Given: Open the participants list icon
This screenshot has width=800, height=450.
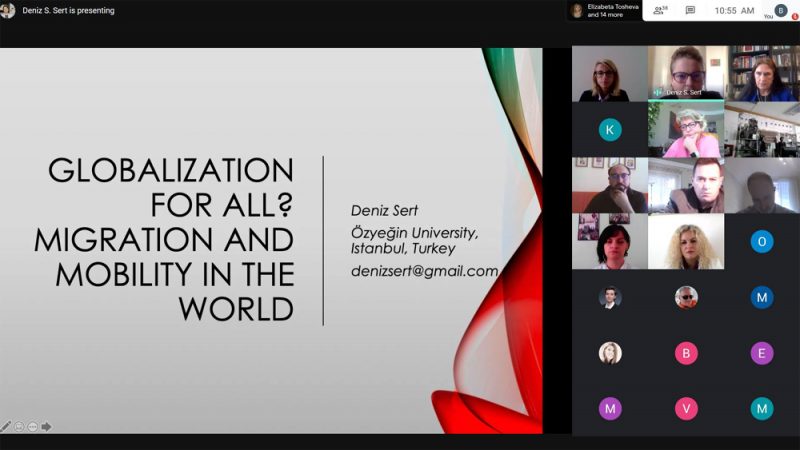Looking at the screenshot, I should pos(660,10).
